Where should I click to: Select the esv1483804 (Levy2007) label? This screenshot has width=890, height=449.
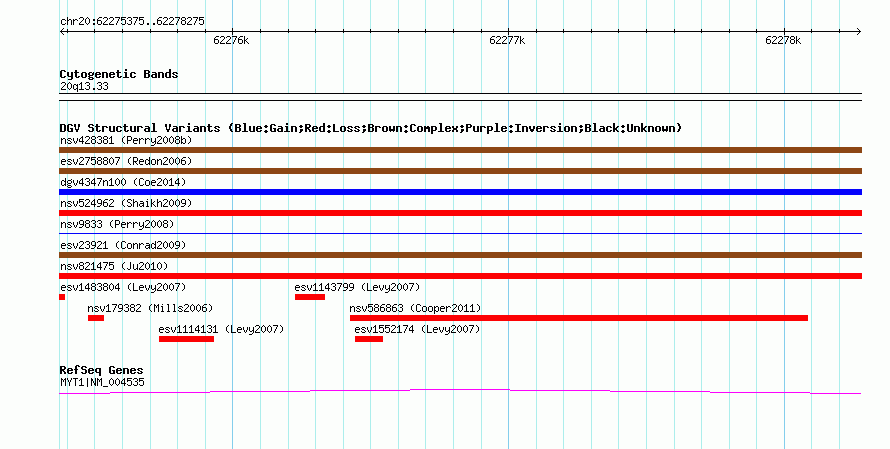point(123,287)
